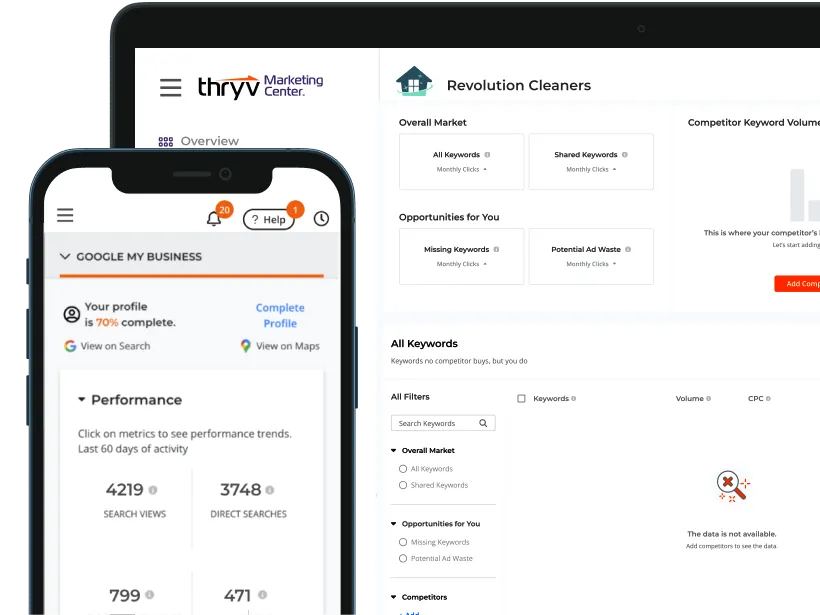Collapse the Google My Business section

[x=64, y=257]
